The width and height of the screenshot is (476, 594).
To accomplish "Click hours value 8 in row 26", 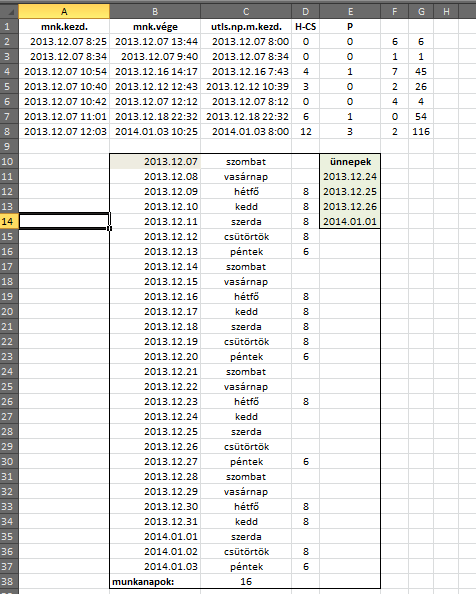I will click(x=306, y=402).
